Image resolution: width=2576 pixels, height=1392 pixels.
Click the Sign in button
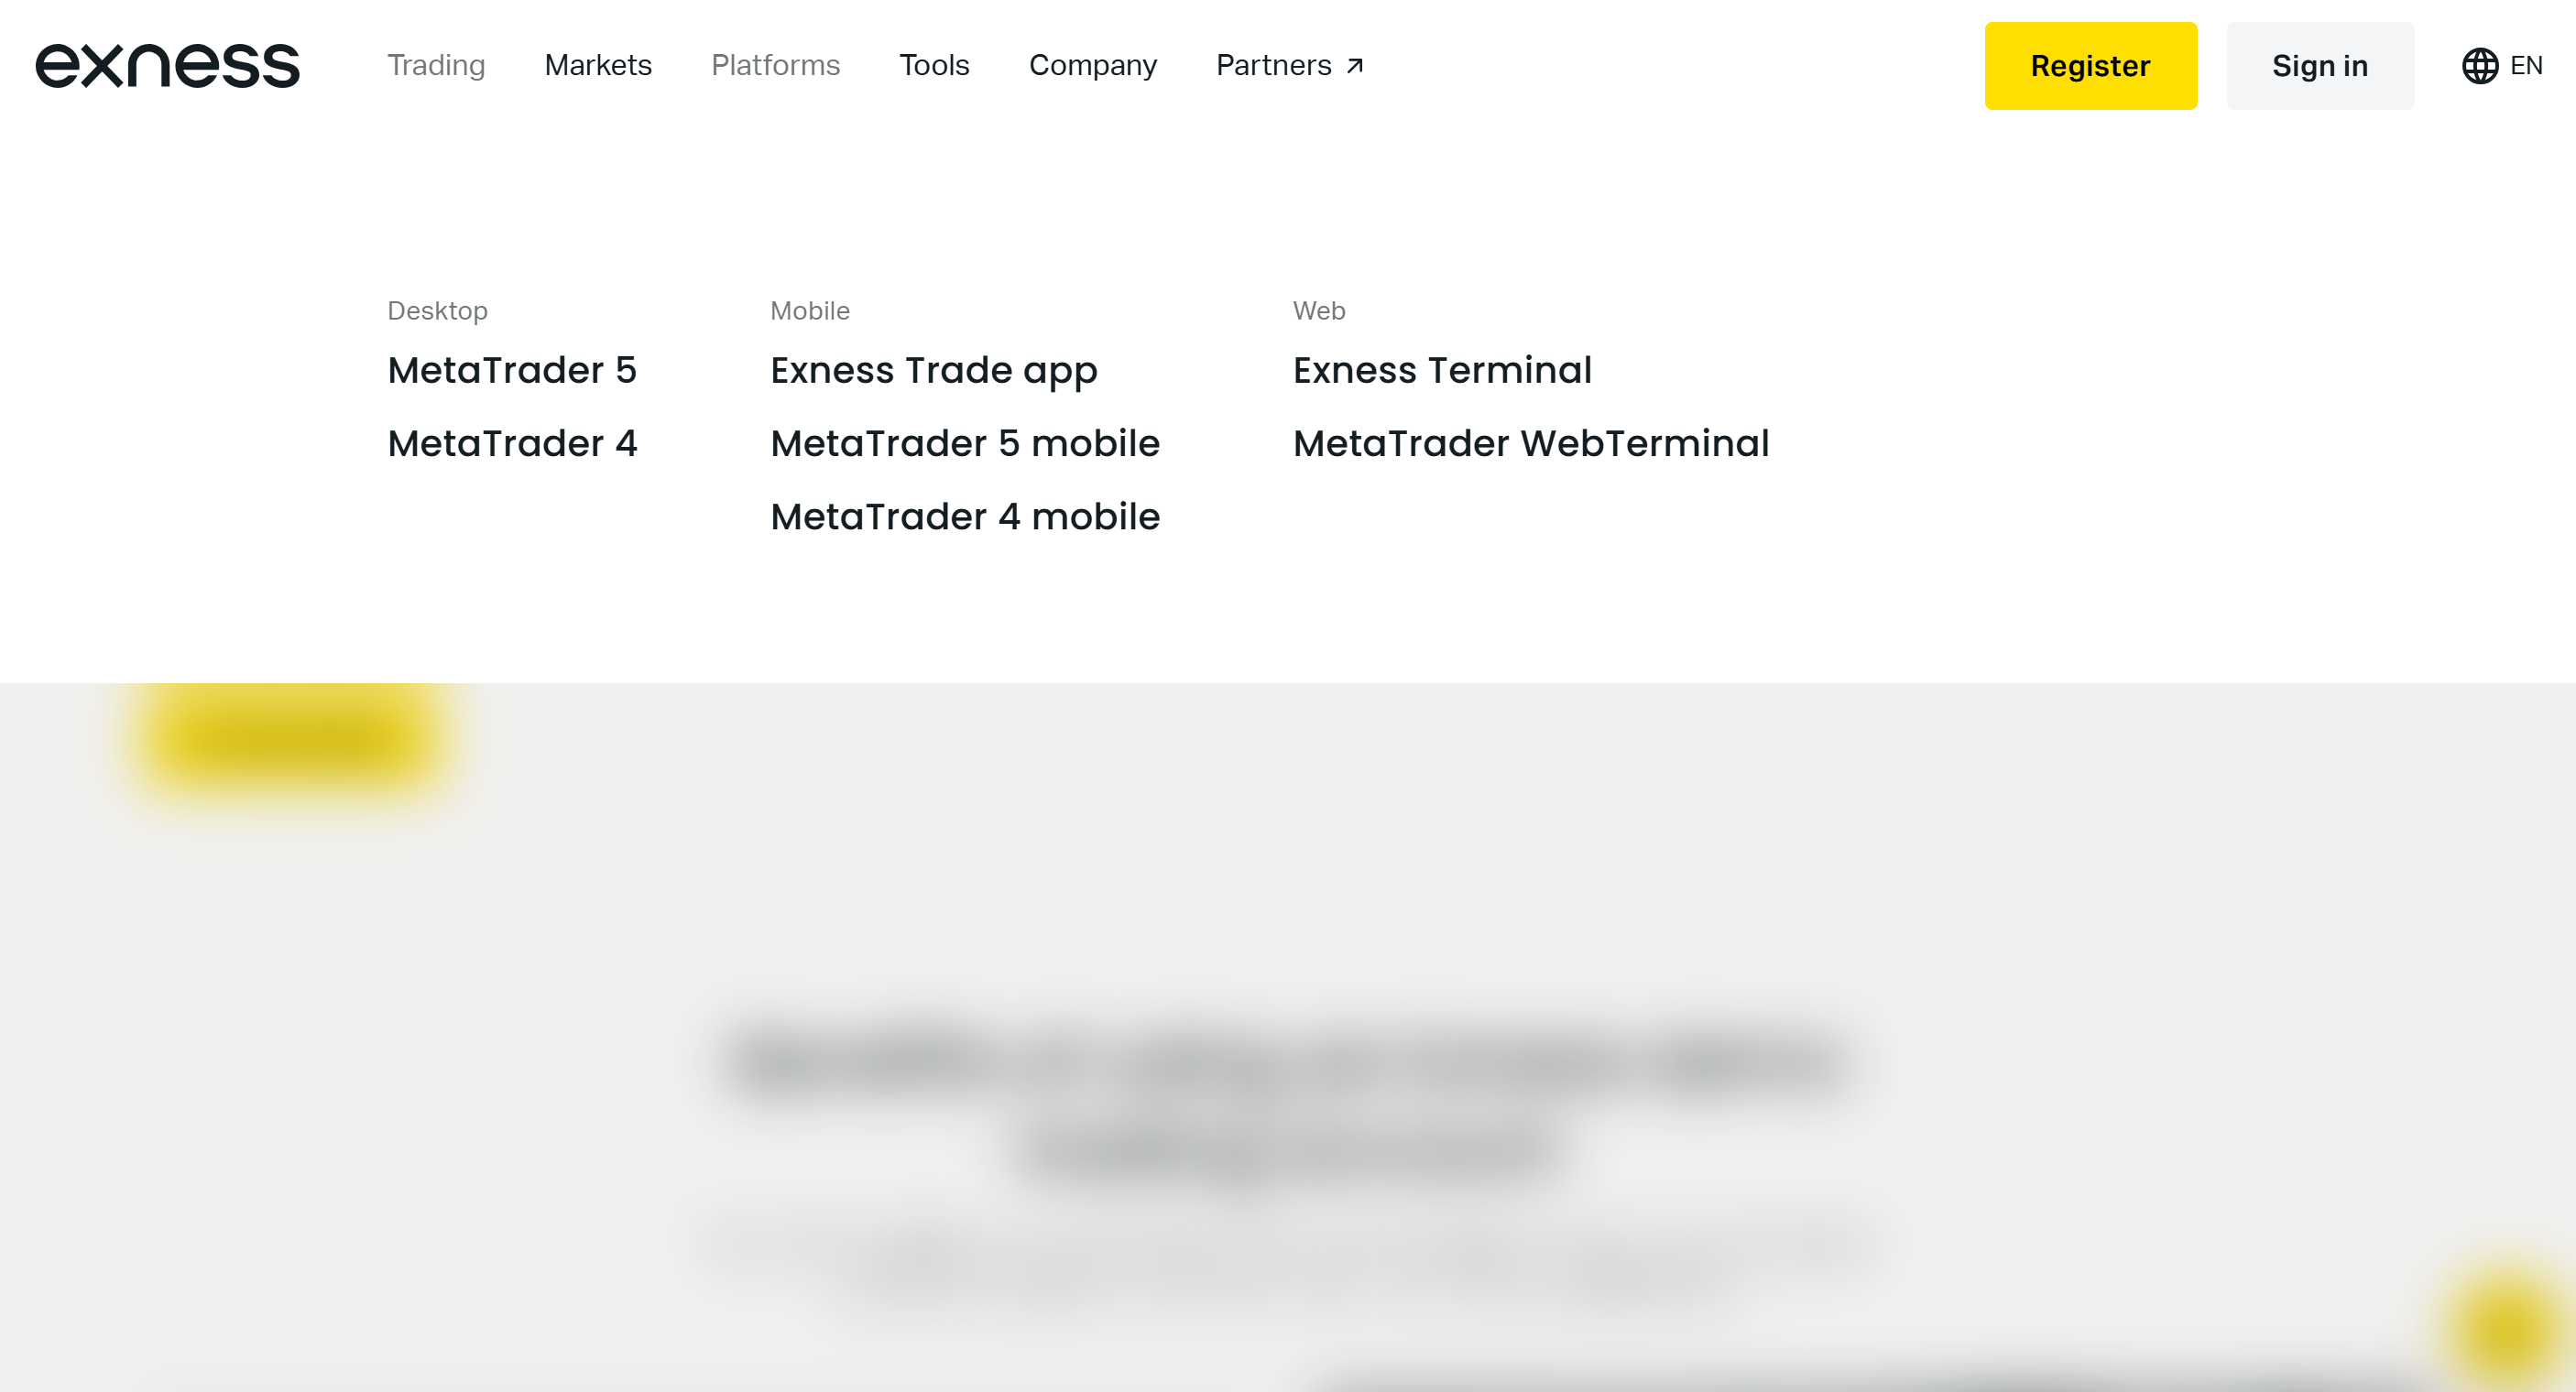(x=2320, y=65)
